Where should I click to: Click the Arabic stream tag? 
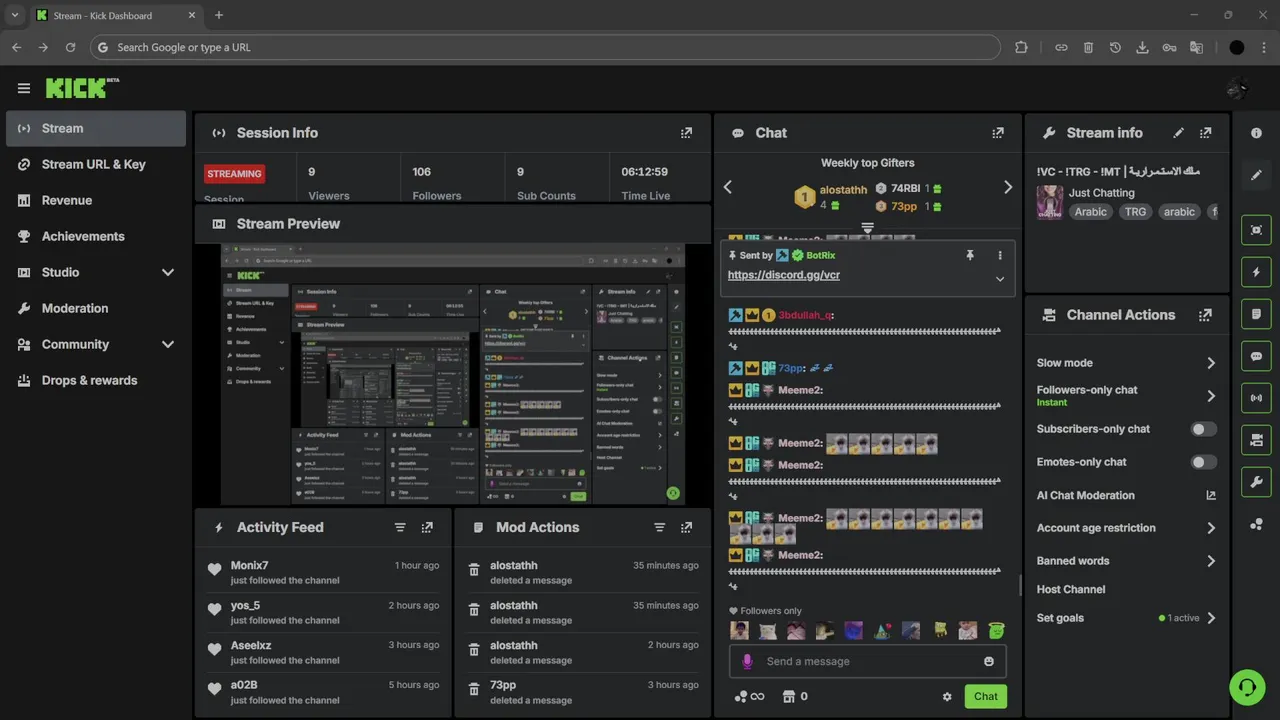tap(1090, 212)
